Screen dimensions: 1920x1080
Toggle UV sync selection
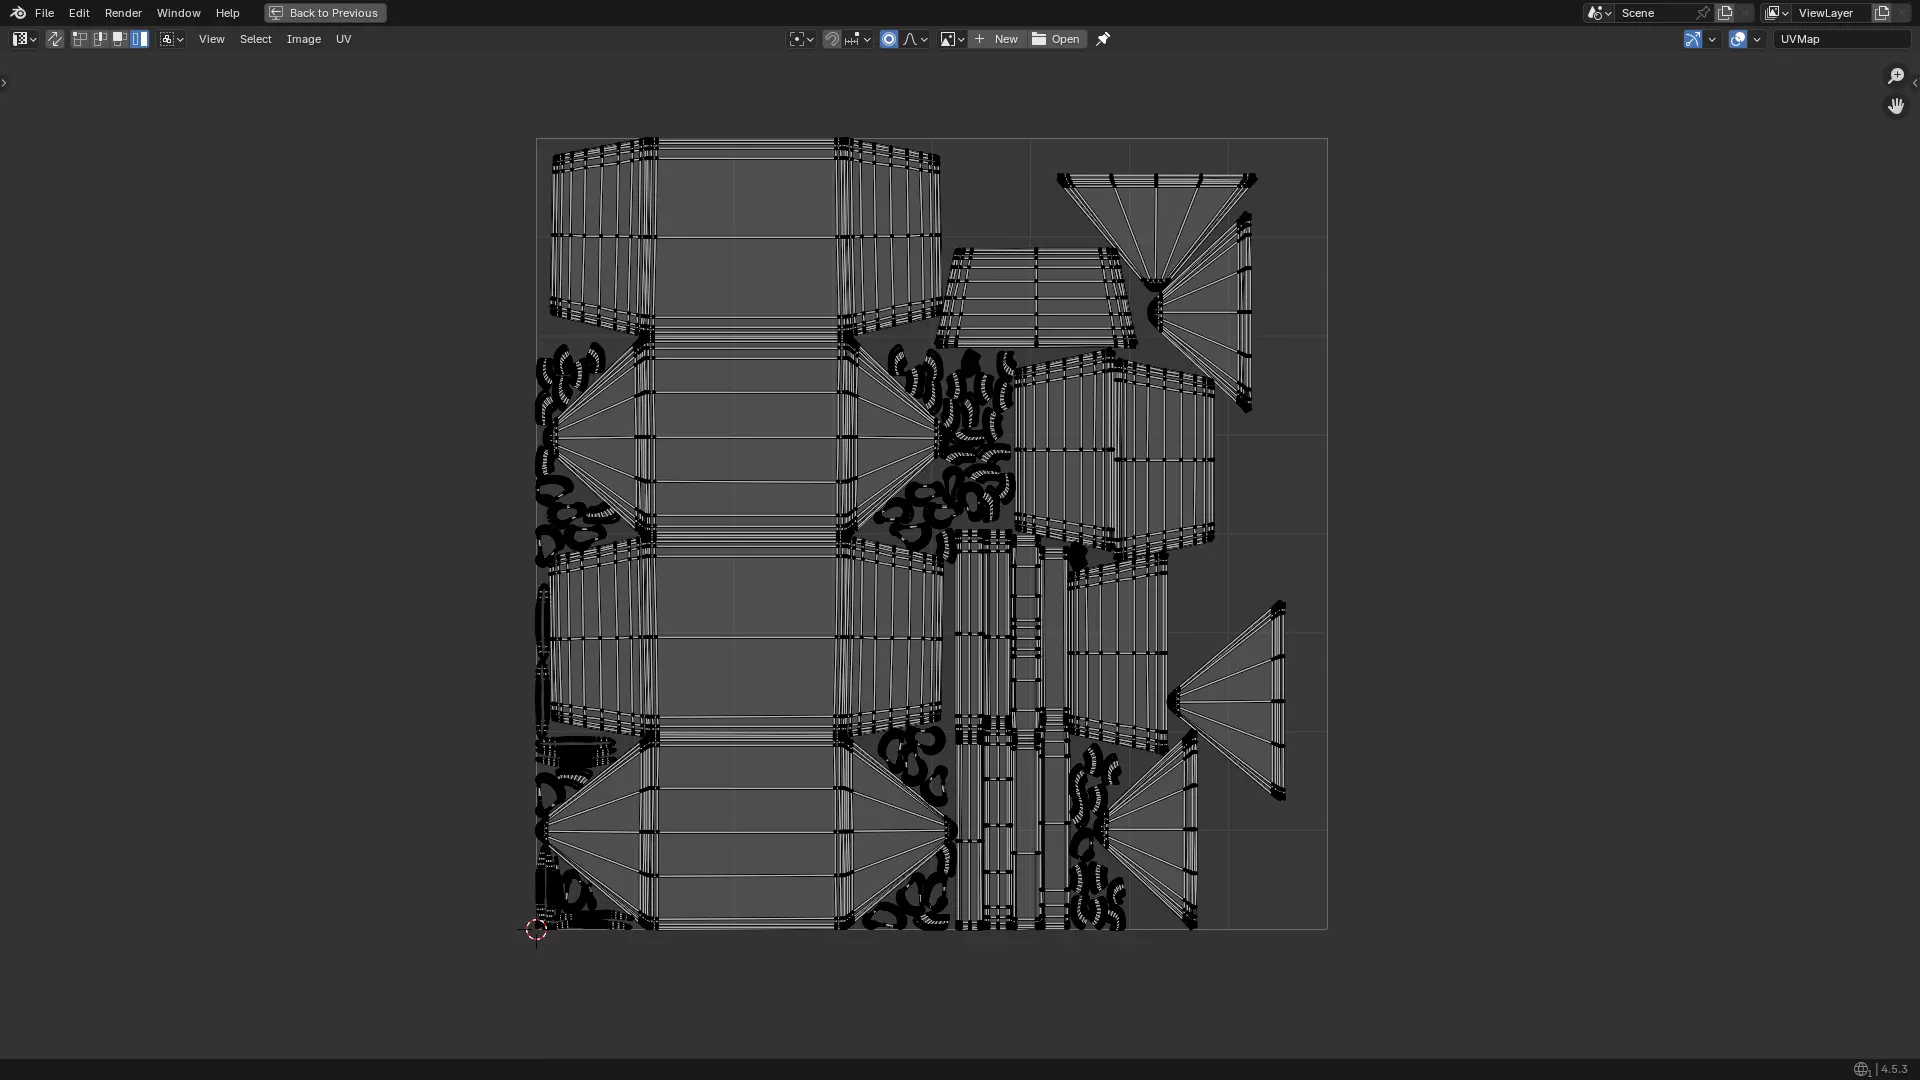click(x=55, y=39)
